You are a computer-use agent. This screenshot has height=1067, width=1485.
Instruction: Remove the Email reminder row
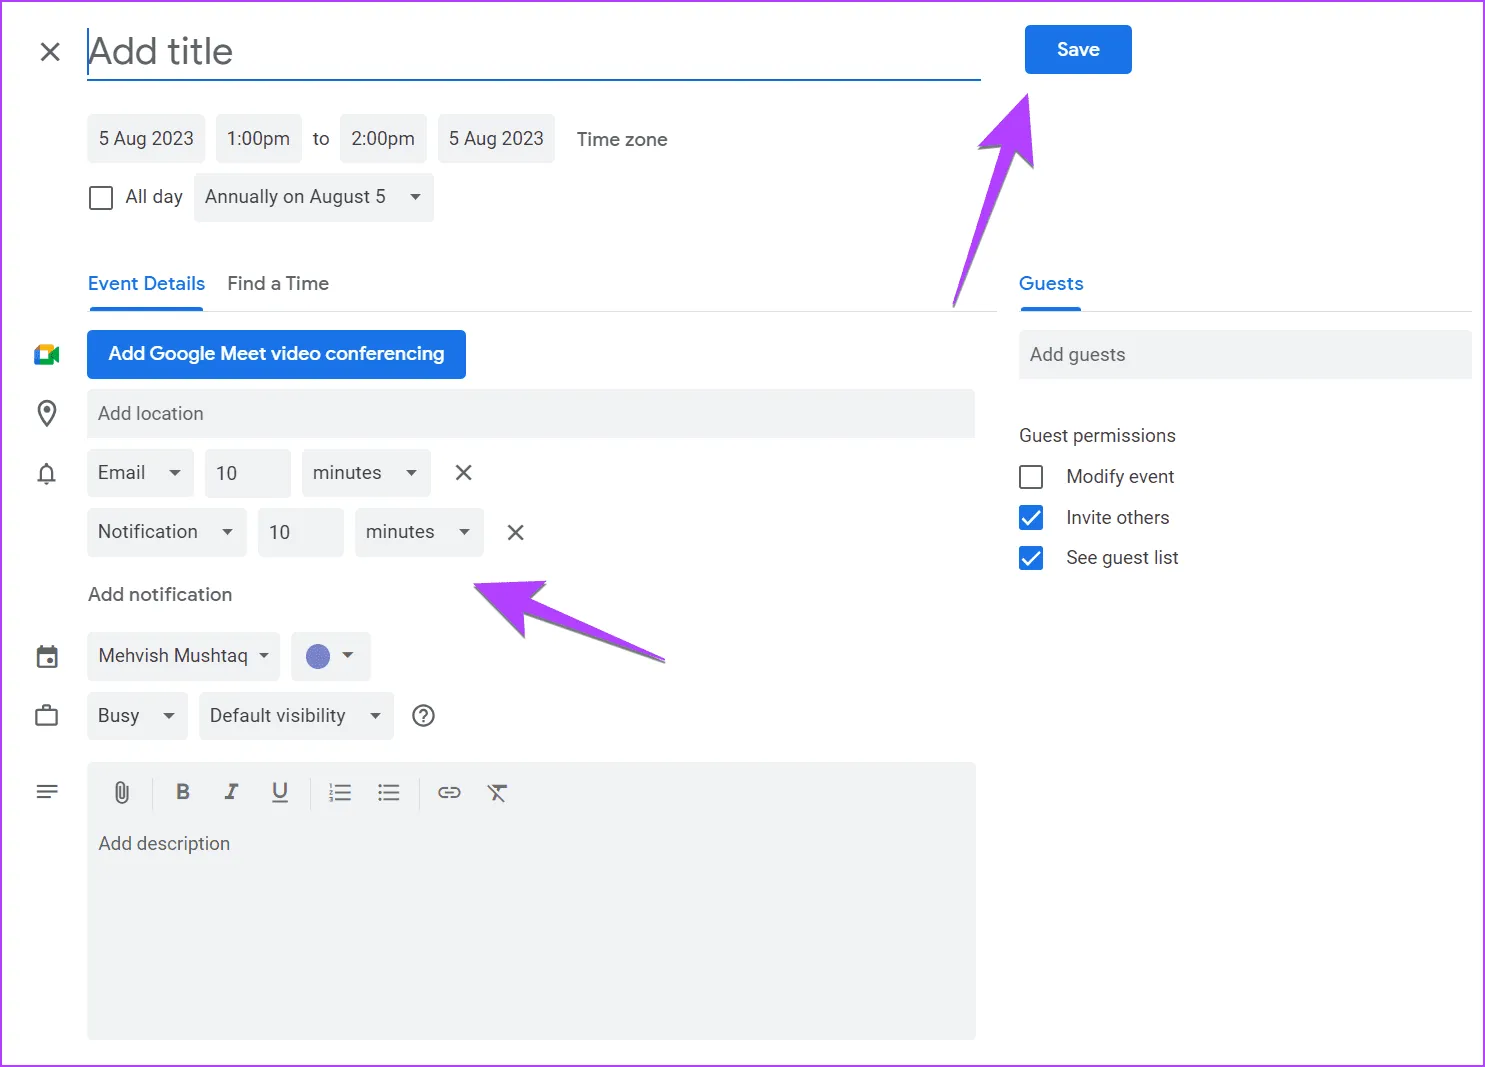[x=463, y=473]
